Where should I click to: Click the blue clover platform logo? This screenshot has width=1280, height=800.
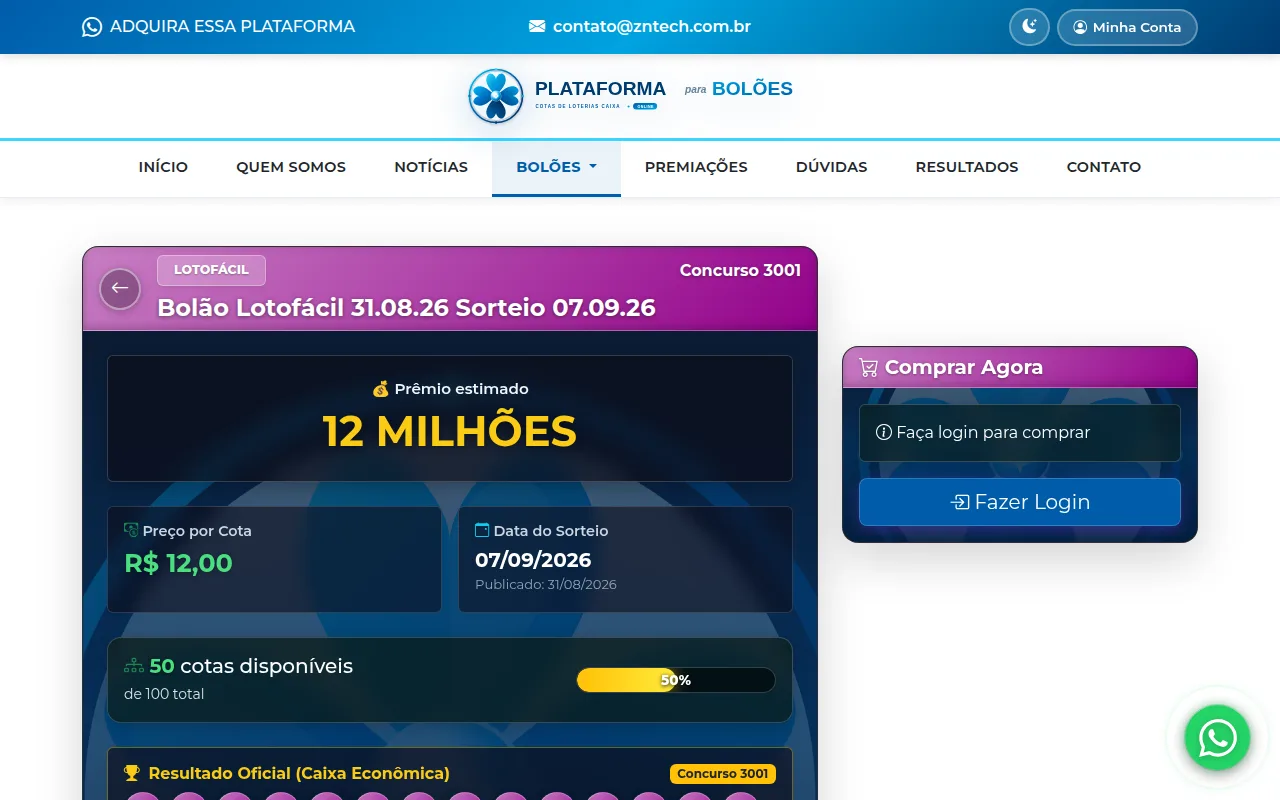pyautogui.click(x=496, y=96)
